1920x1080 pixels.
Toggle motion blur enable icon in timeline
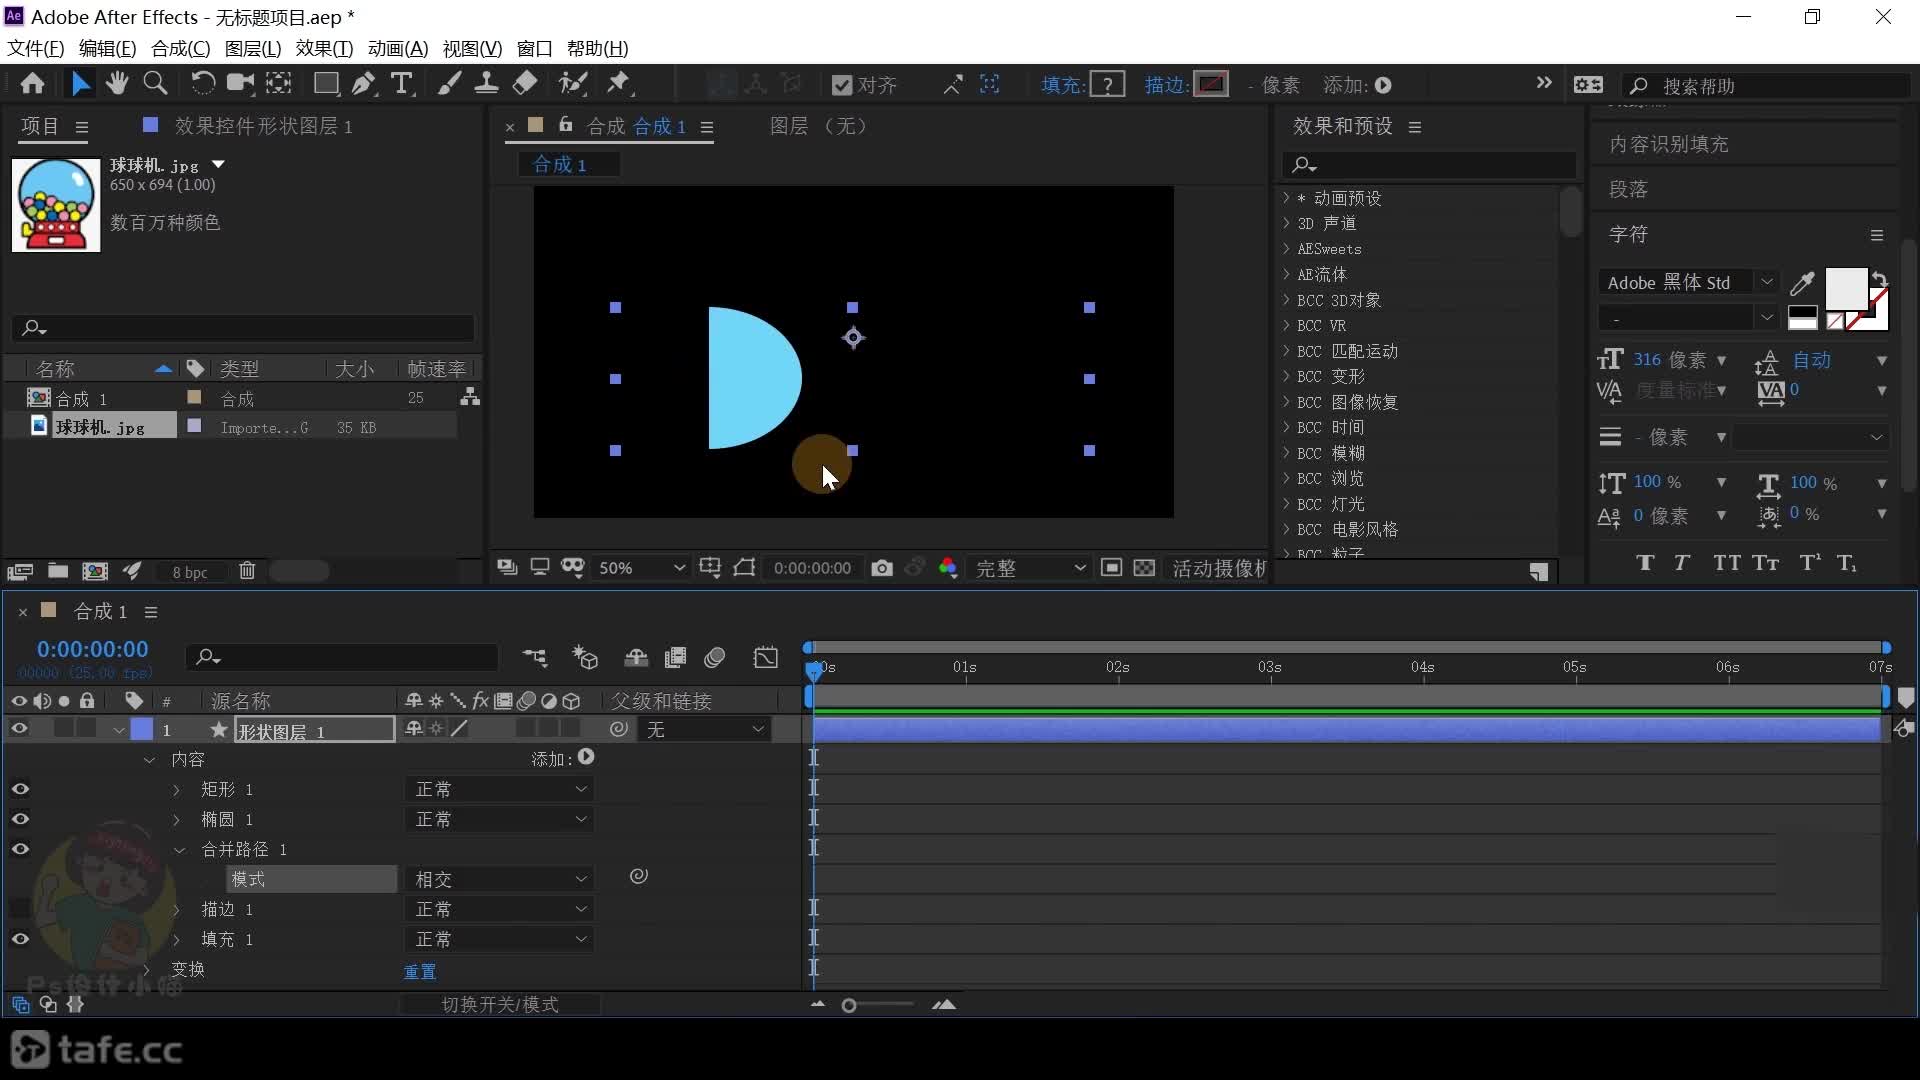(714, 657)
